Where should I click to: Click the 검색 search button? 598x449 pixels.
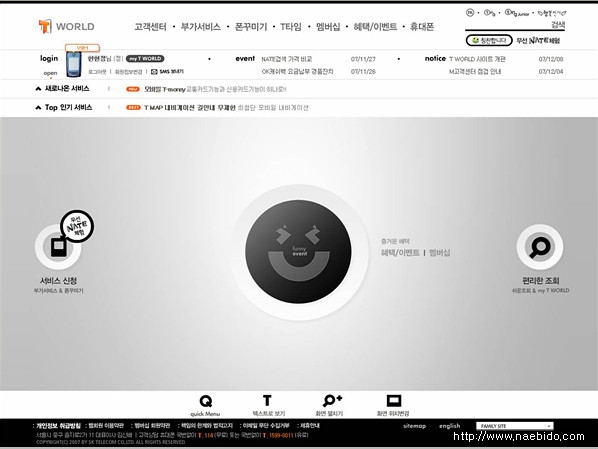[558, 25]
